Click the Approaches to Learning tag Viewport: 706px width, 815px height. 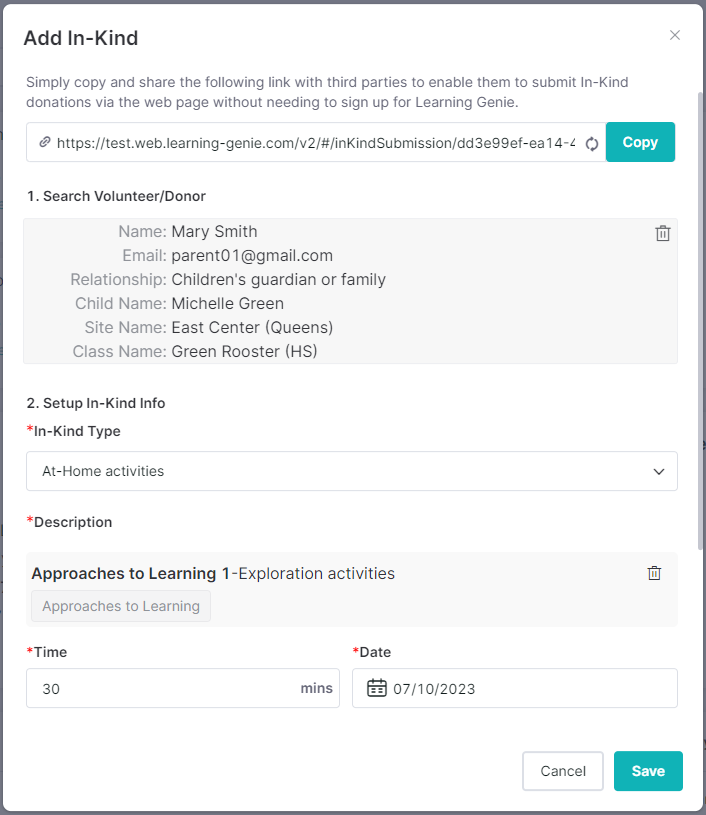click(x=121, y=606)
